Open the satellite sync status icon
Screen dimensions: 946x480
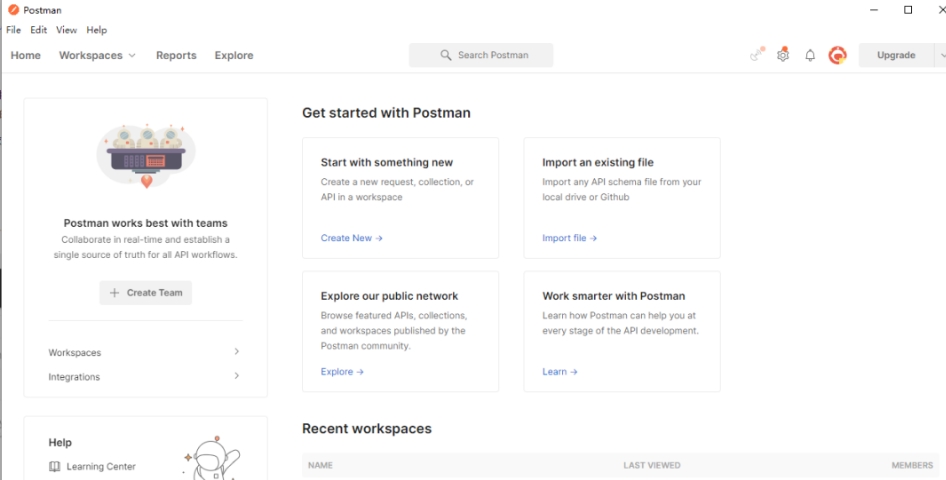(757, 54)
